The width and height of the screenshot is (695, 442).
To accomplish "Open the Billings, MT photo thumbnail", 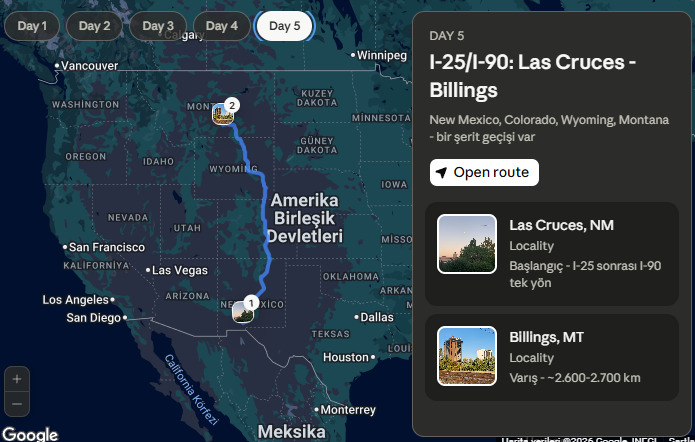I will click(x=467, y=356).
